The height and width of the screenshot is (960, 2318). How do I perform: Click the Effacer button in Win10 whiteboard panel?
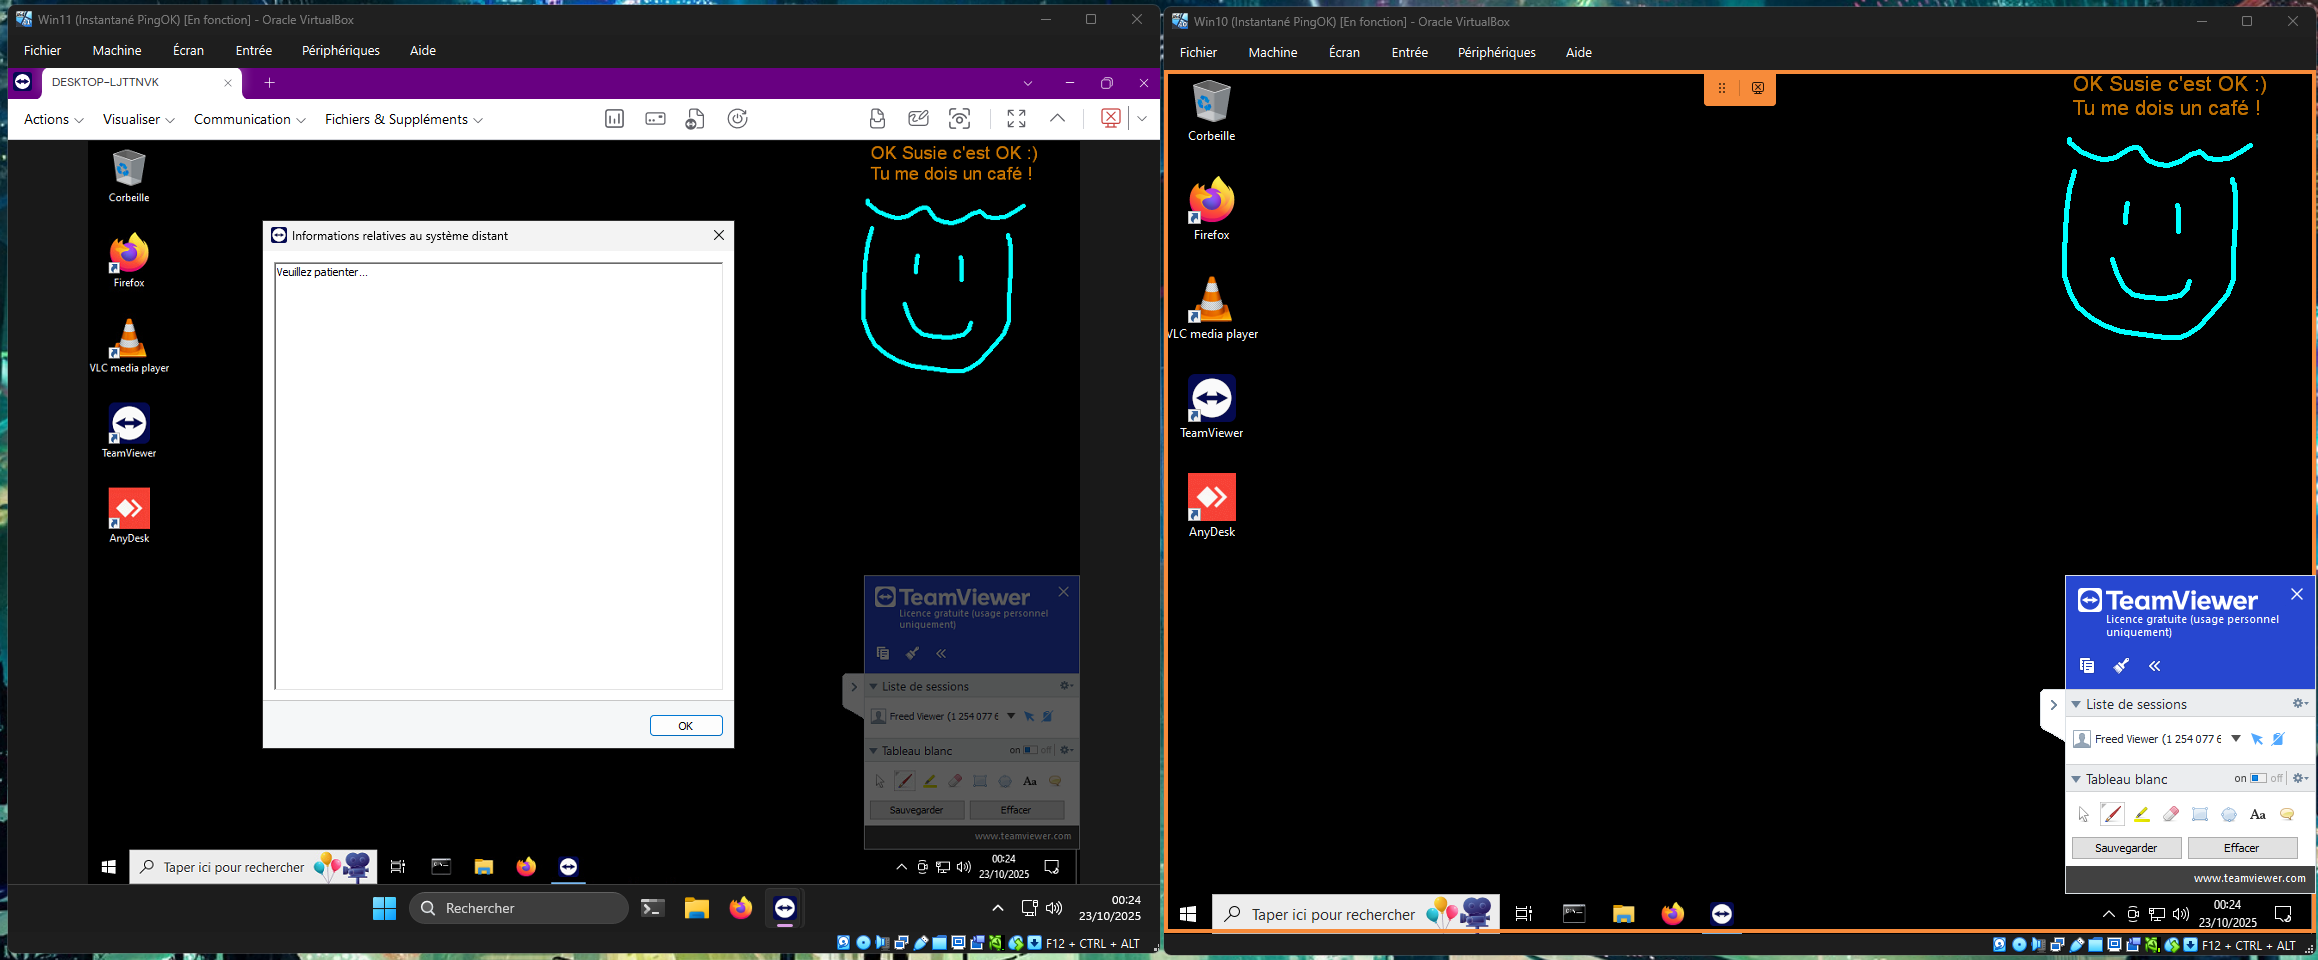[x=2241, y=848]
